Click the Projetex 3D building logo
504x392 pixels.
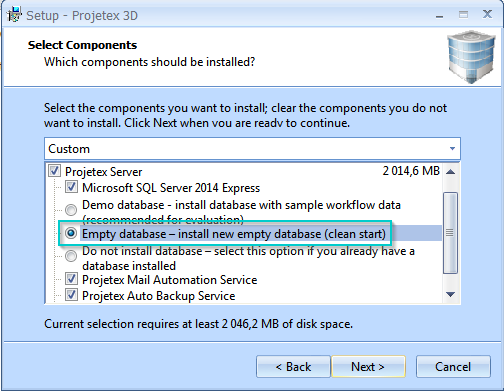471,57
